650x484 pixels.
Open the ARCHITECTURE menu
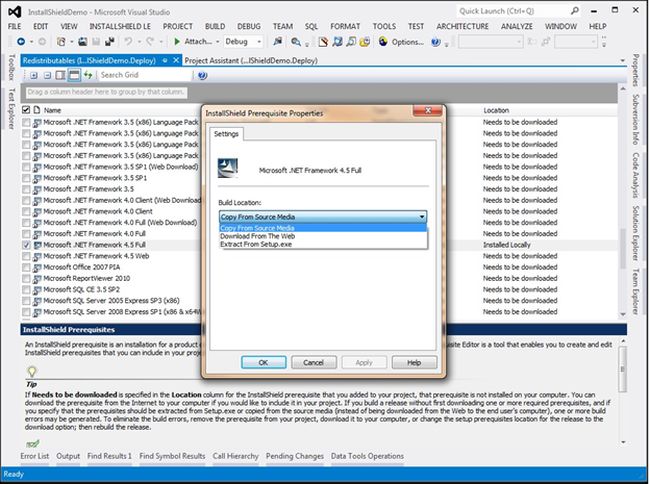[462, 26]
